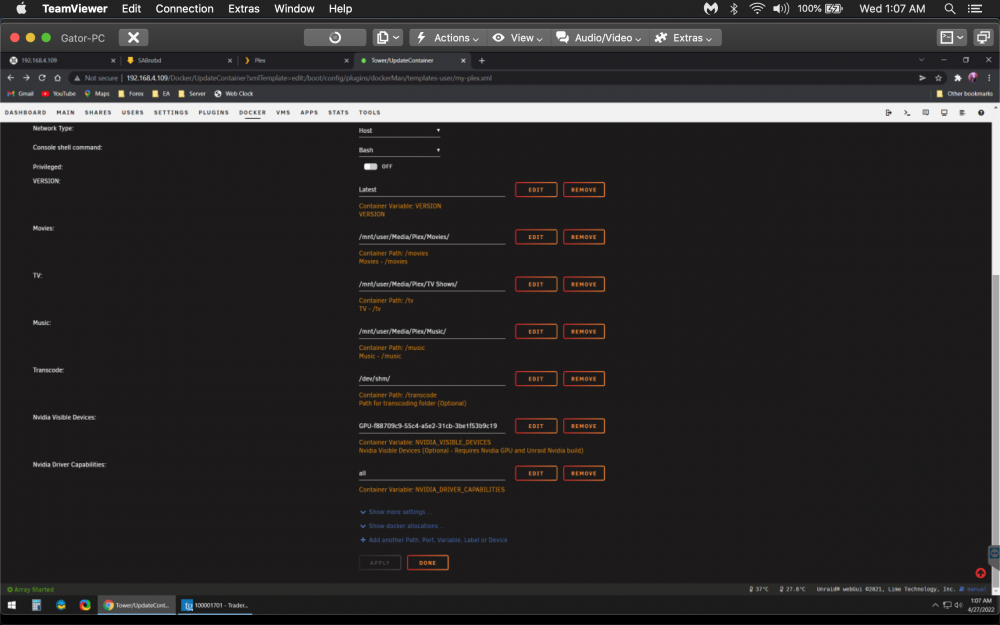Open the Console shell command Bash dropdown
Image resolution: width=1000 pixels, height=625 pixels.
(x=399, y=151)
